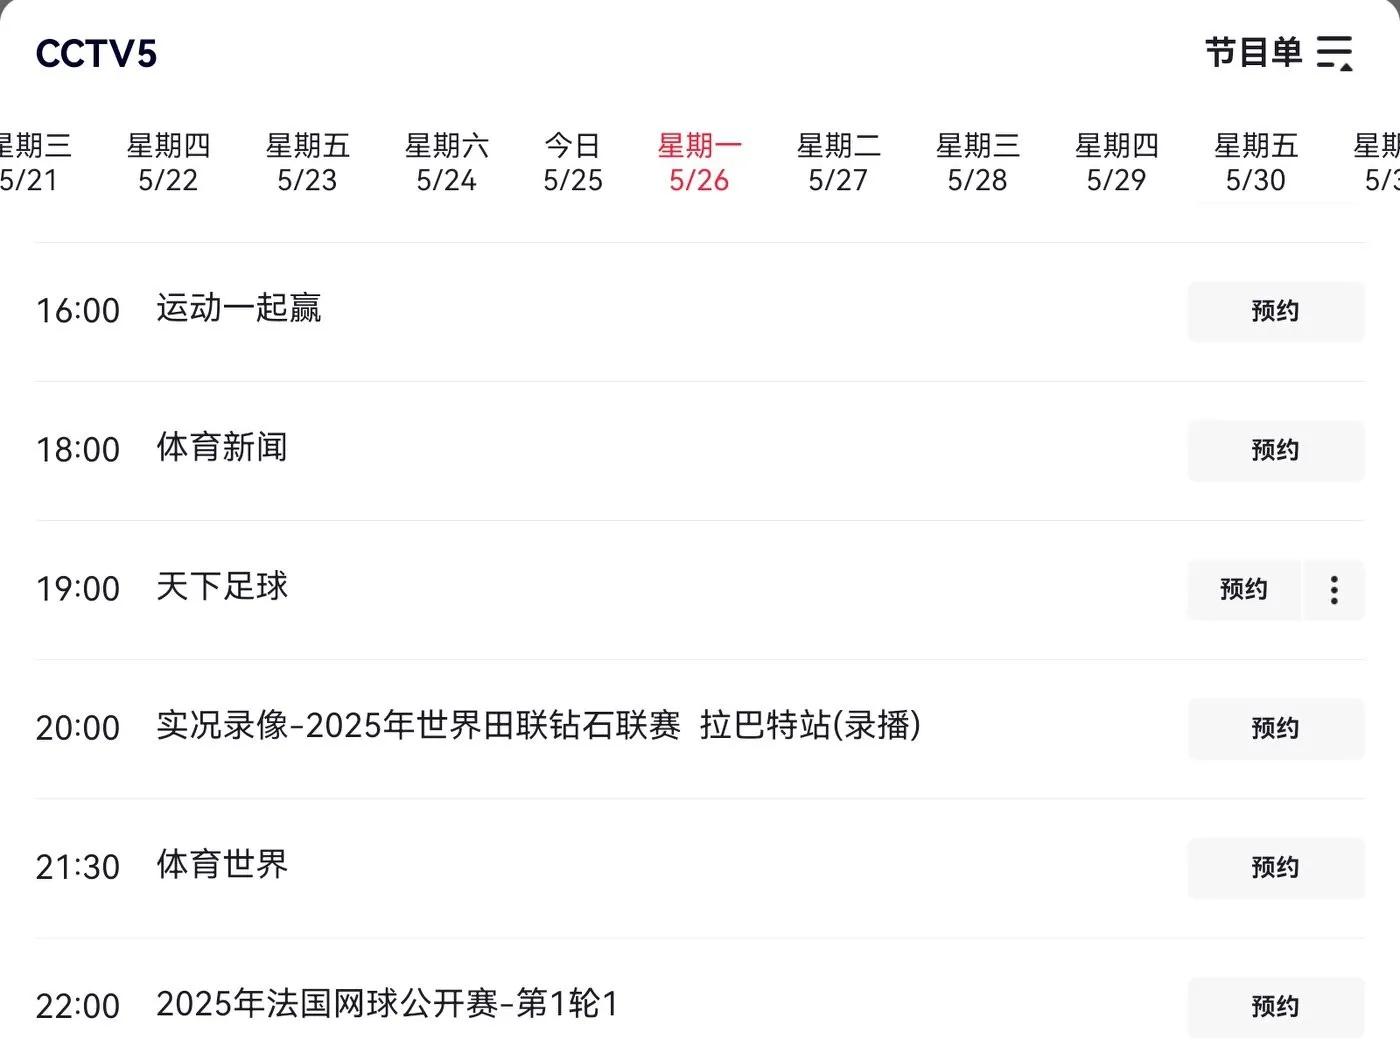Image resolution: width=1400 pixels, height=1055 pixels.
Task: Book 天下足球 using the 预约 button
Action: 1244,590
